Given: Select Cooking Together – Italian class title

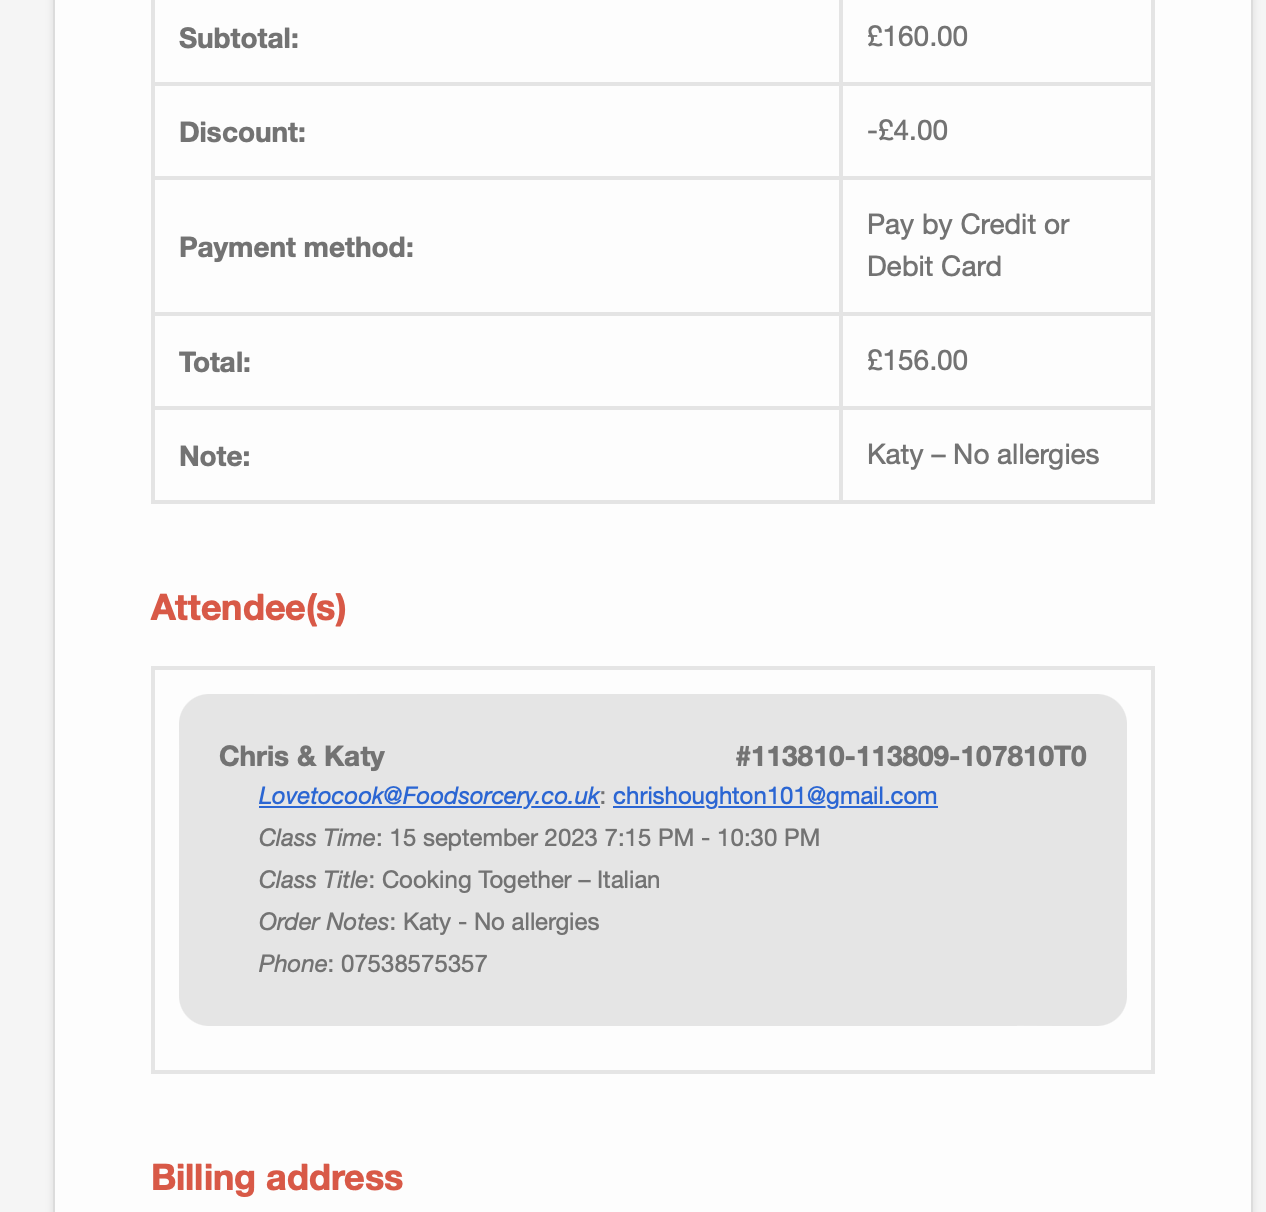Looking at the screenshot, I should (521, 880).
